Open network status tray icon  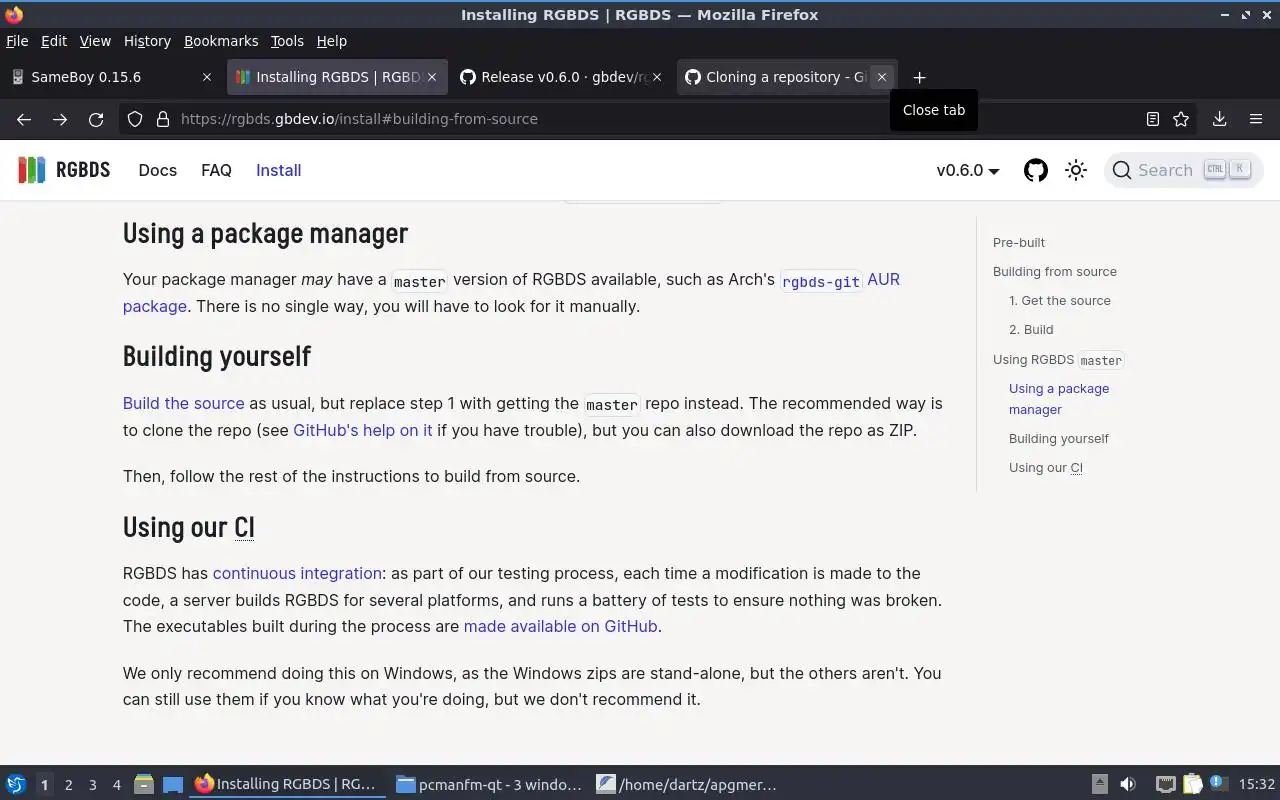tap(1165, 784)
